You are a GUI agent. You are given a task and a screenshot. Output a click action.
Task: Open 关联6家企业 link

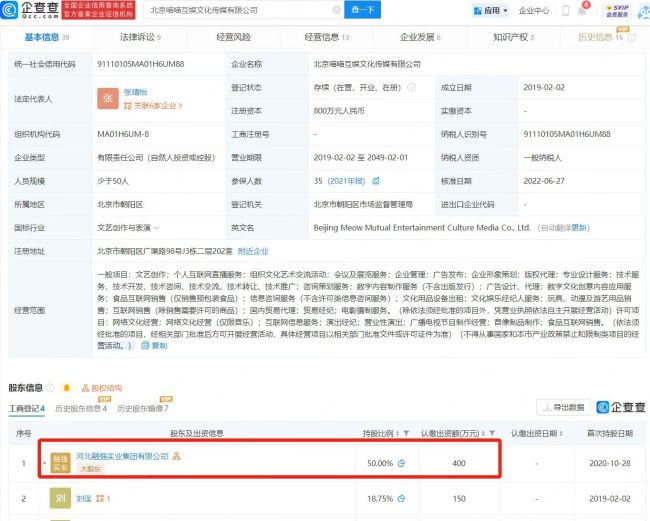tap(153, 106)
